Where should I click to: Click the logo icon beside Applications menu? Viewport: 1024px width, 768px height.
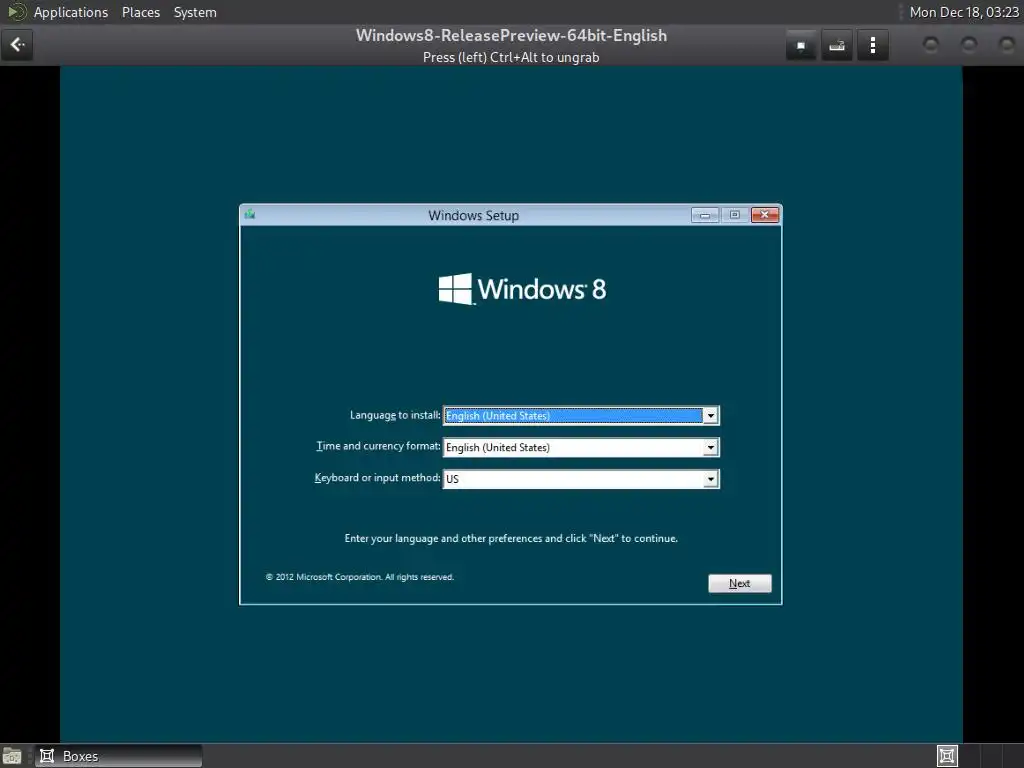16,12
